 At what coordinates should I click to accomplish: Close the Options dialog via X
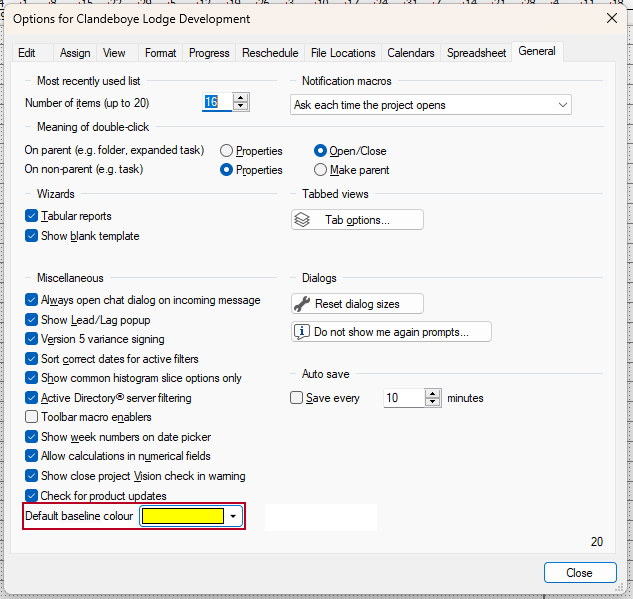(x=612, y=19)
